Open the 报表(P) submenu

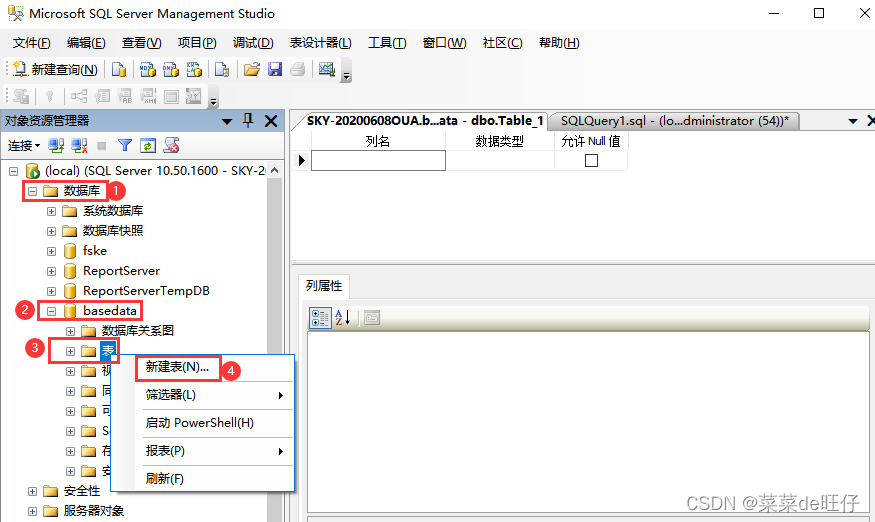(x=214, y=451)
